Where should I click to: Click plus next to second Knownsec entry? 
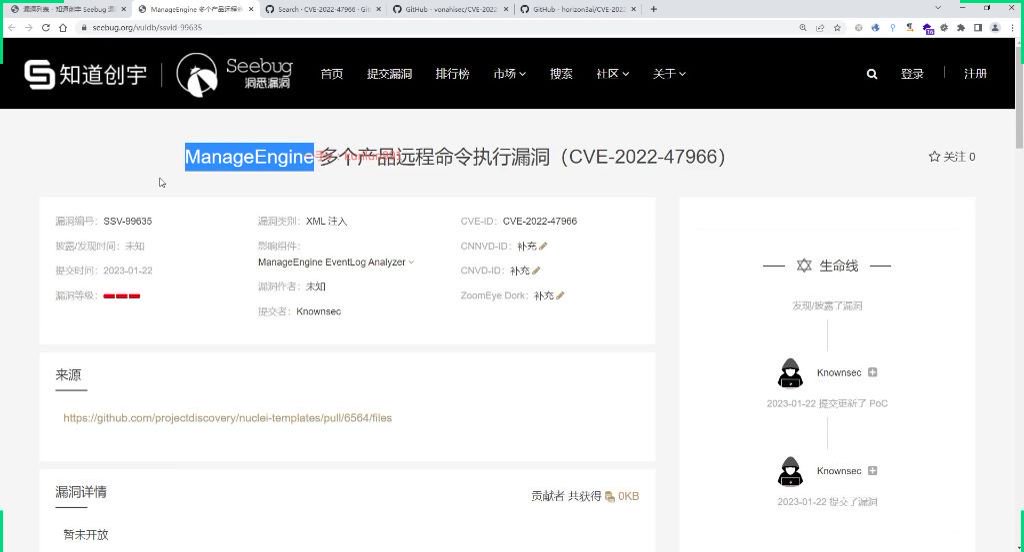click(872, 470)
